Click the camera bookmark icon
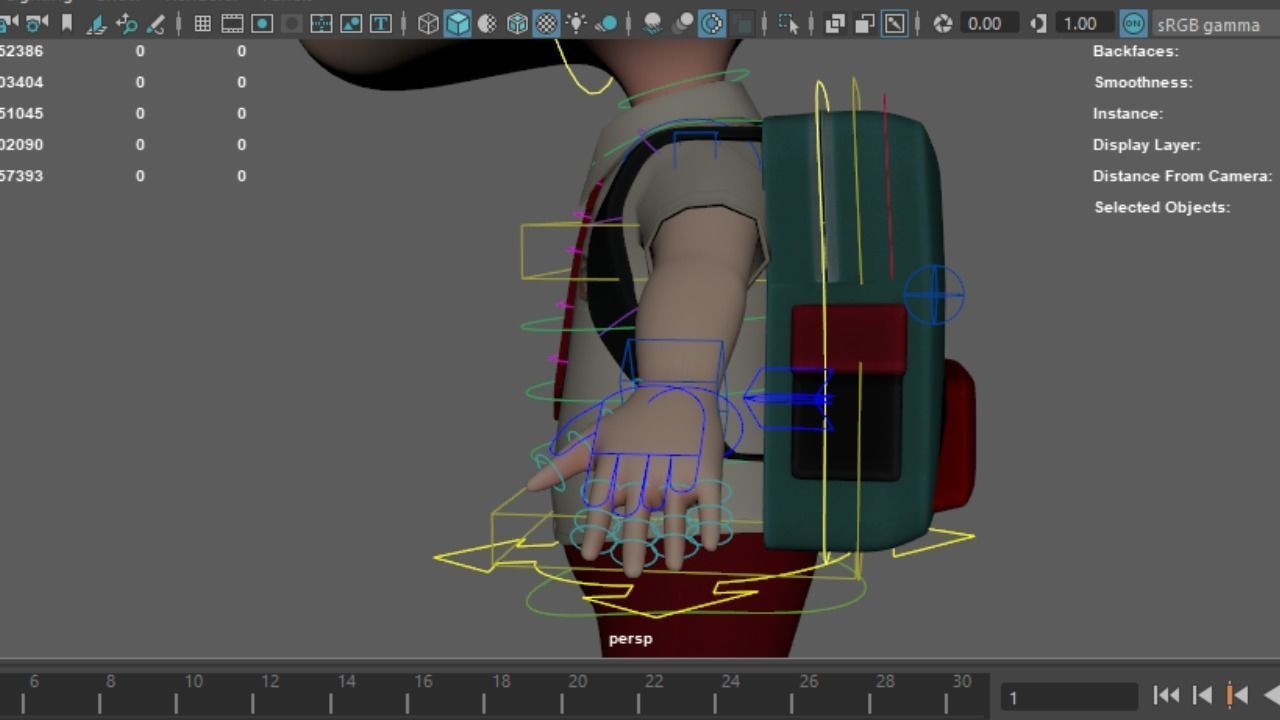 pos(67,23)
